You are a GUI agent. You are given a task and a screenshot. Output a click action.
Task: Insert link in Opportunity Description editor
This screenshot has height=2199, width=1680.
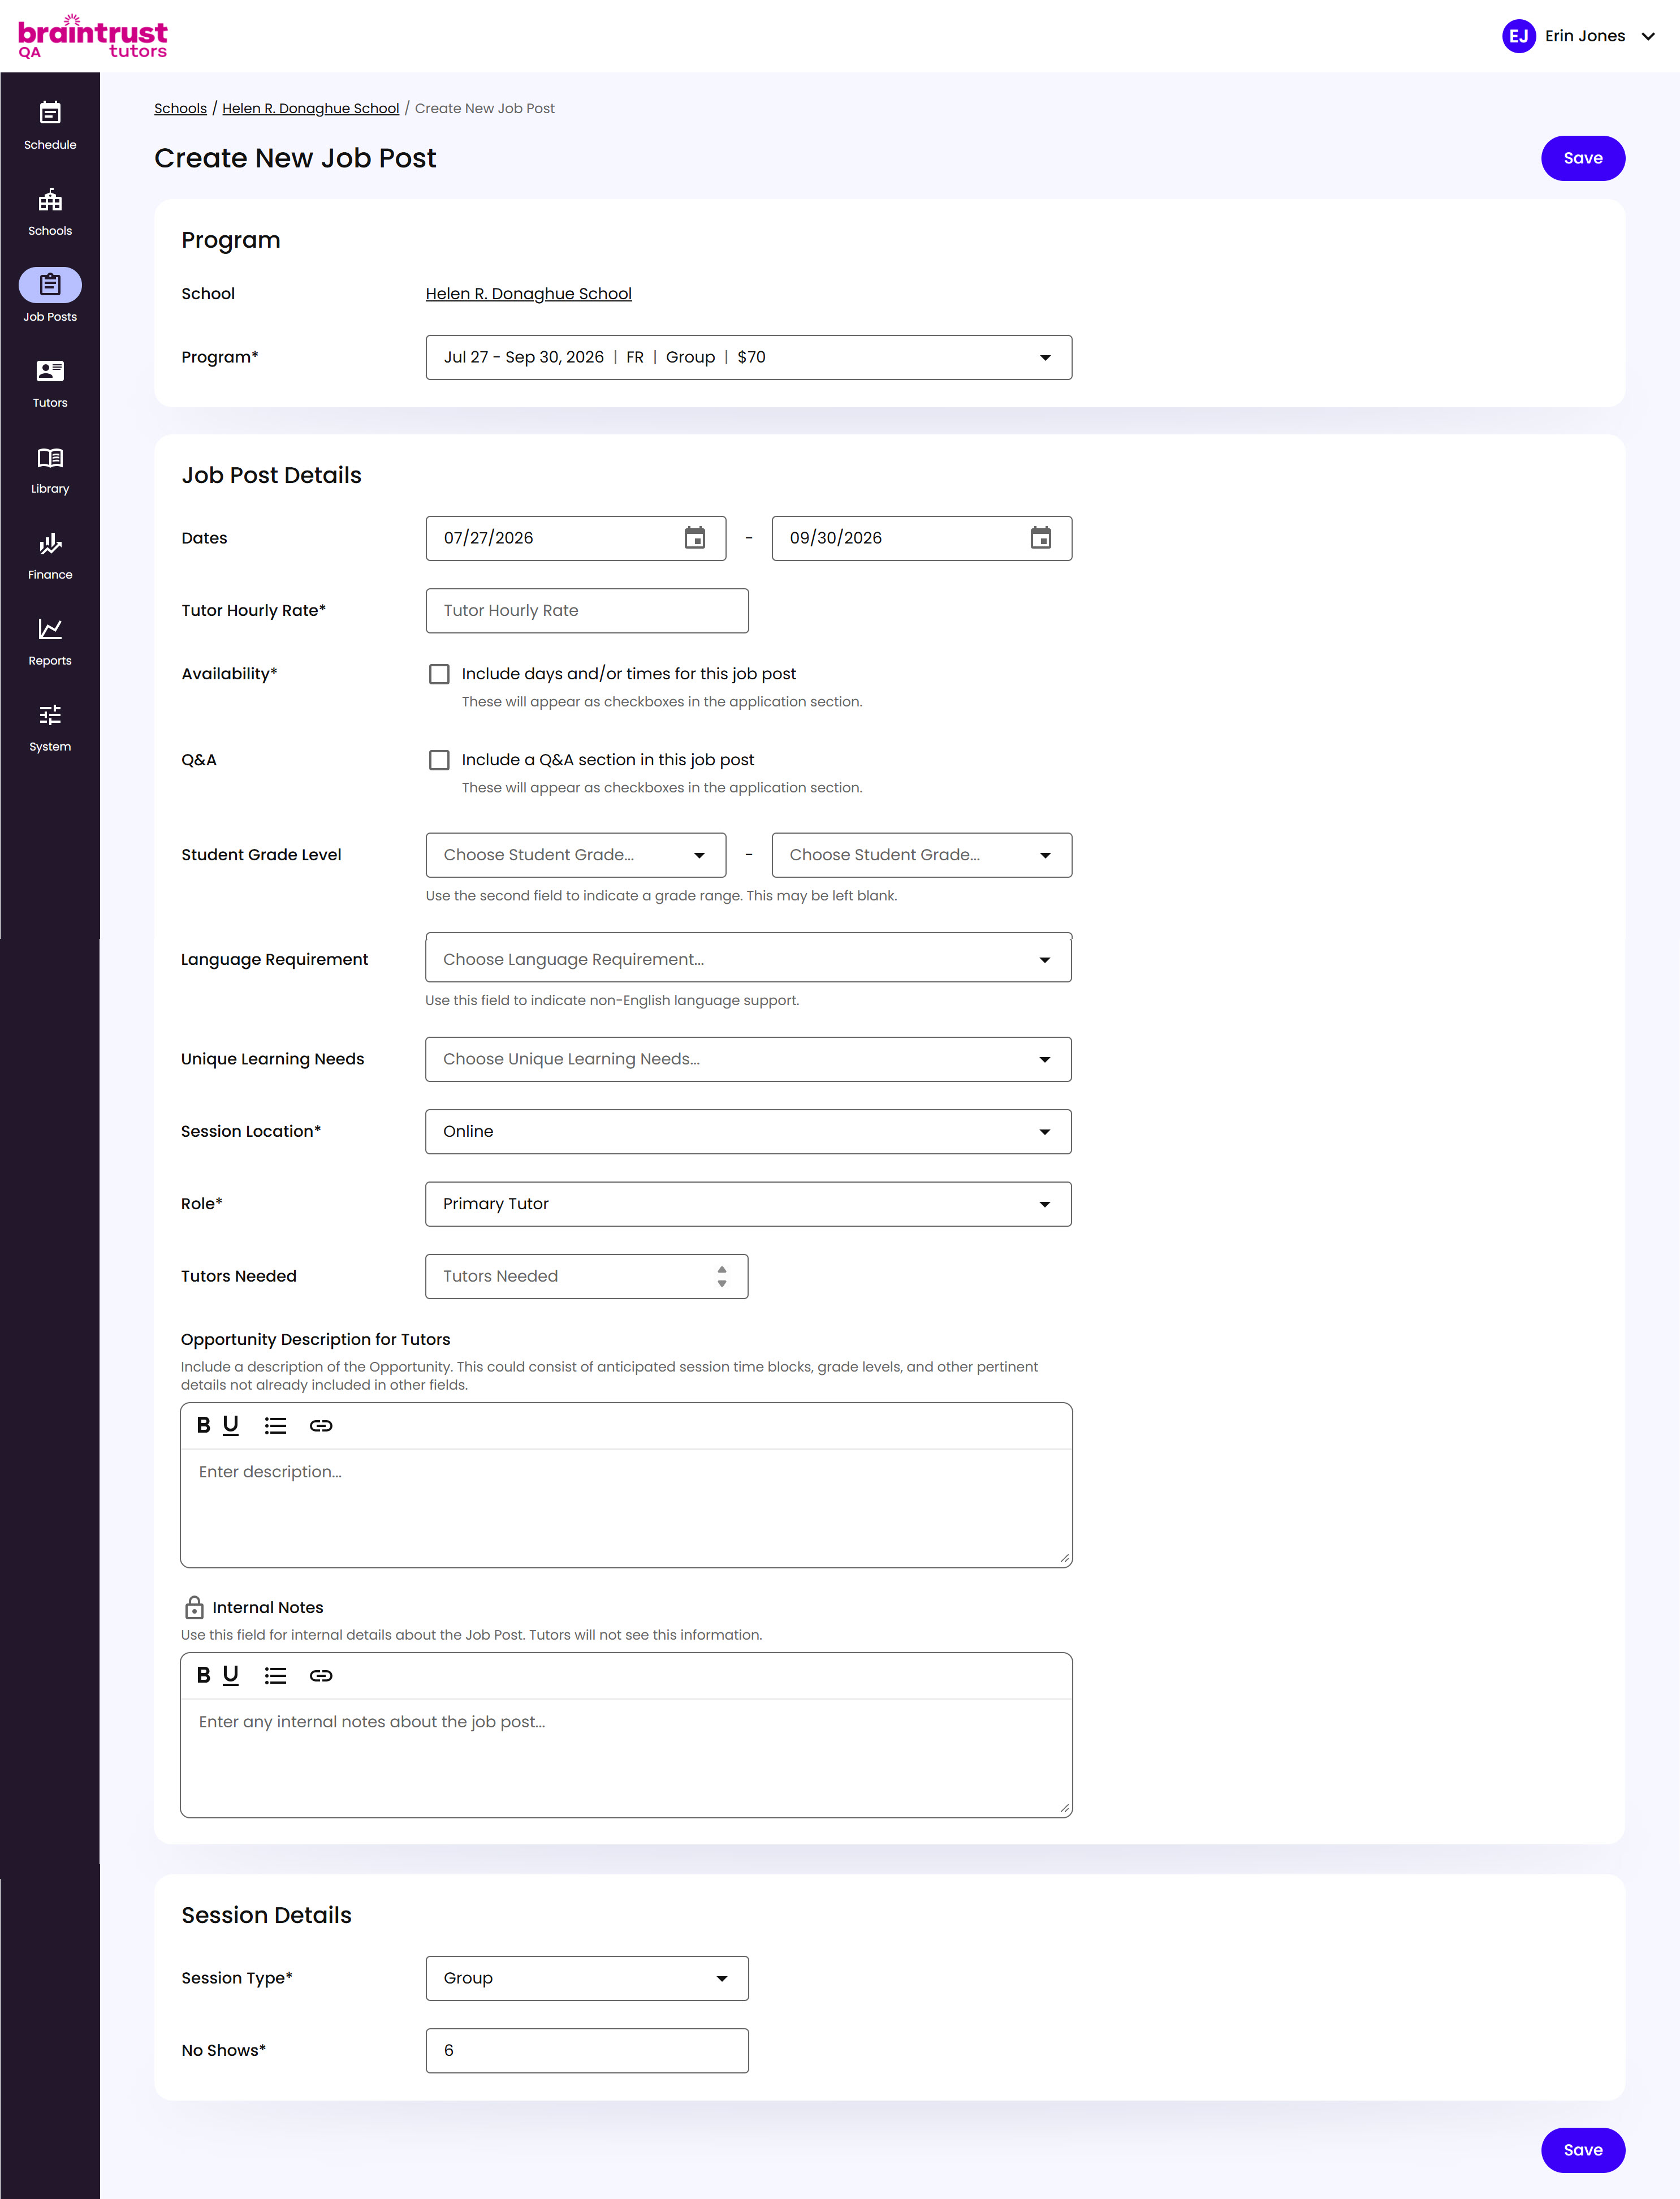click(321, 1425)
